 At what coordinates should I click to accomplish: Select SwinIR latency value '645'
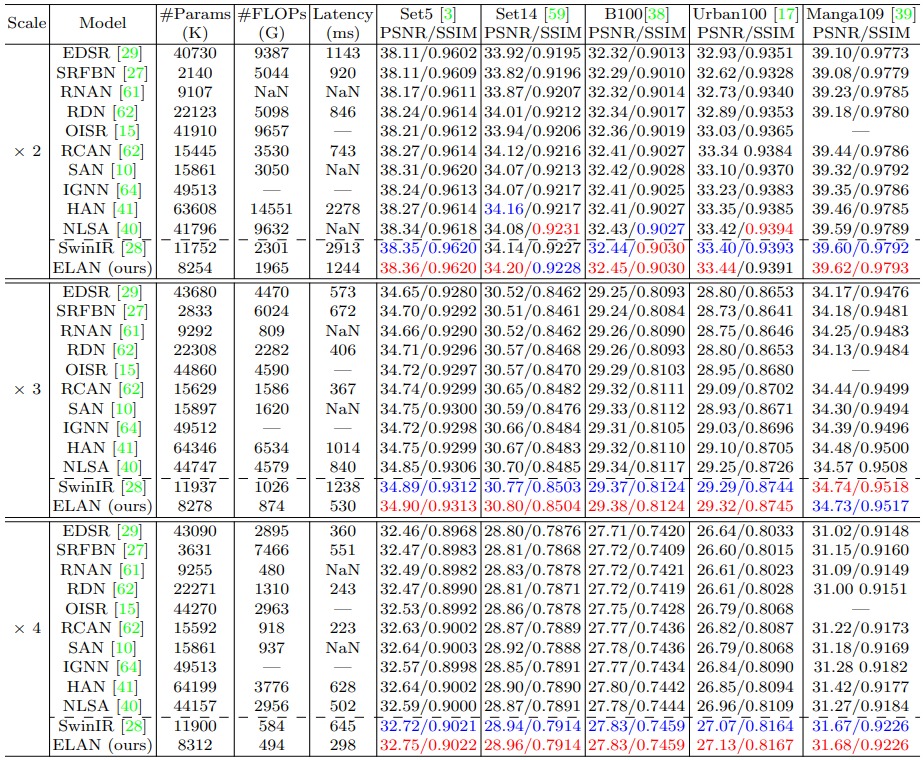[342, 726]
